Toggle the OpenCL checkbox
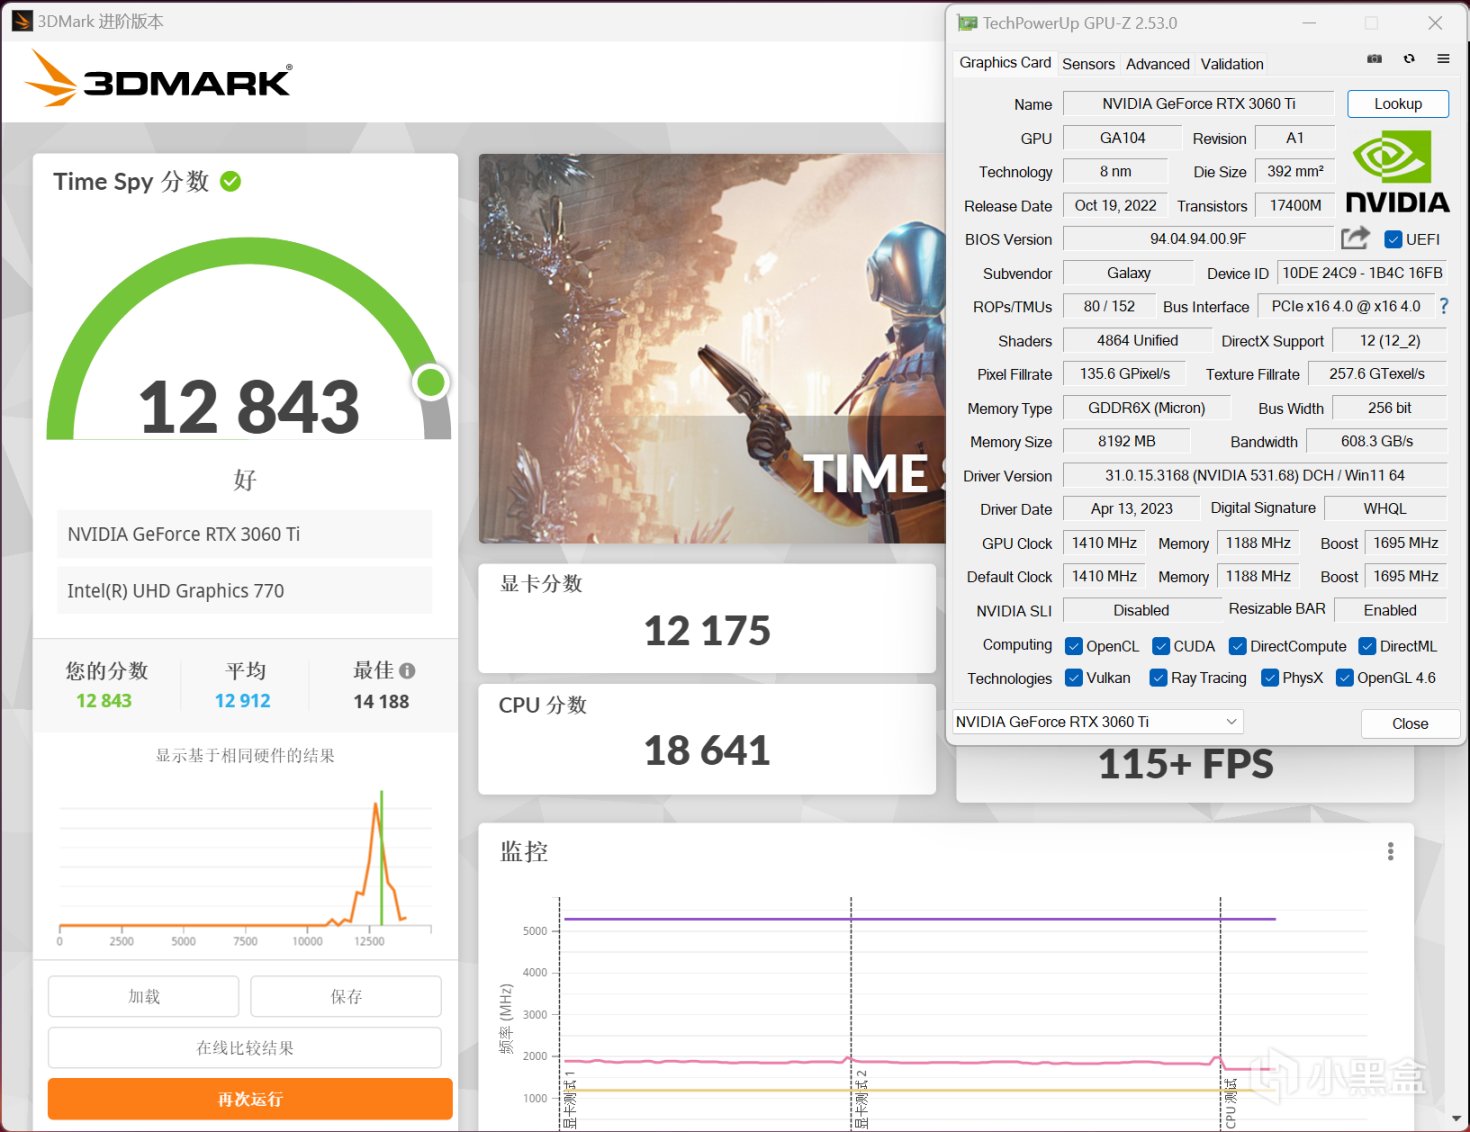The width and height of the screenshot is (1470, 1132). point(1074,646)
